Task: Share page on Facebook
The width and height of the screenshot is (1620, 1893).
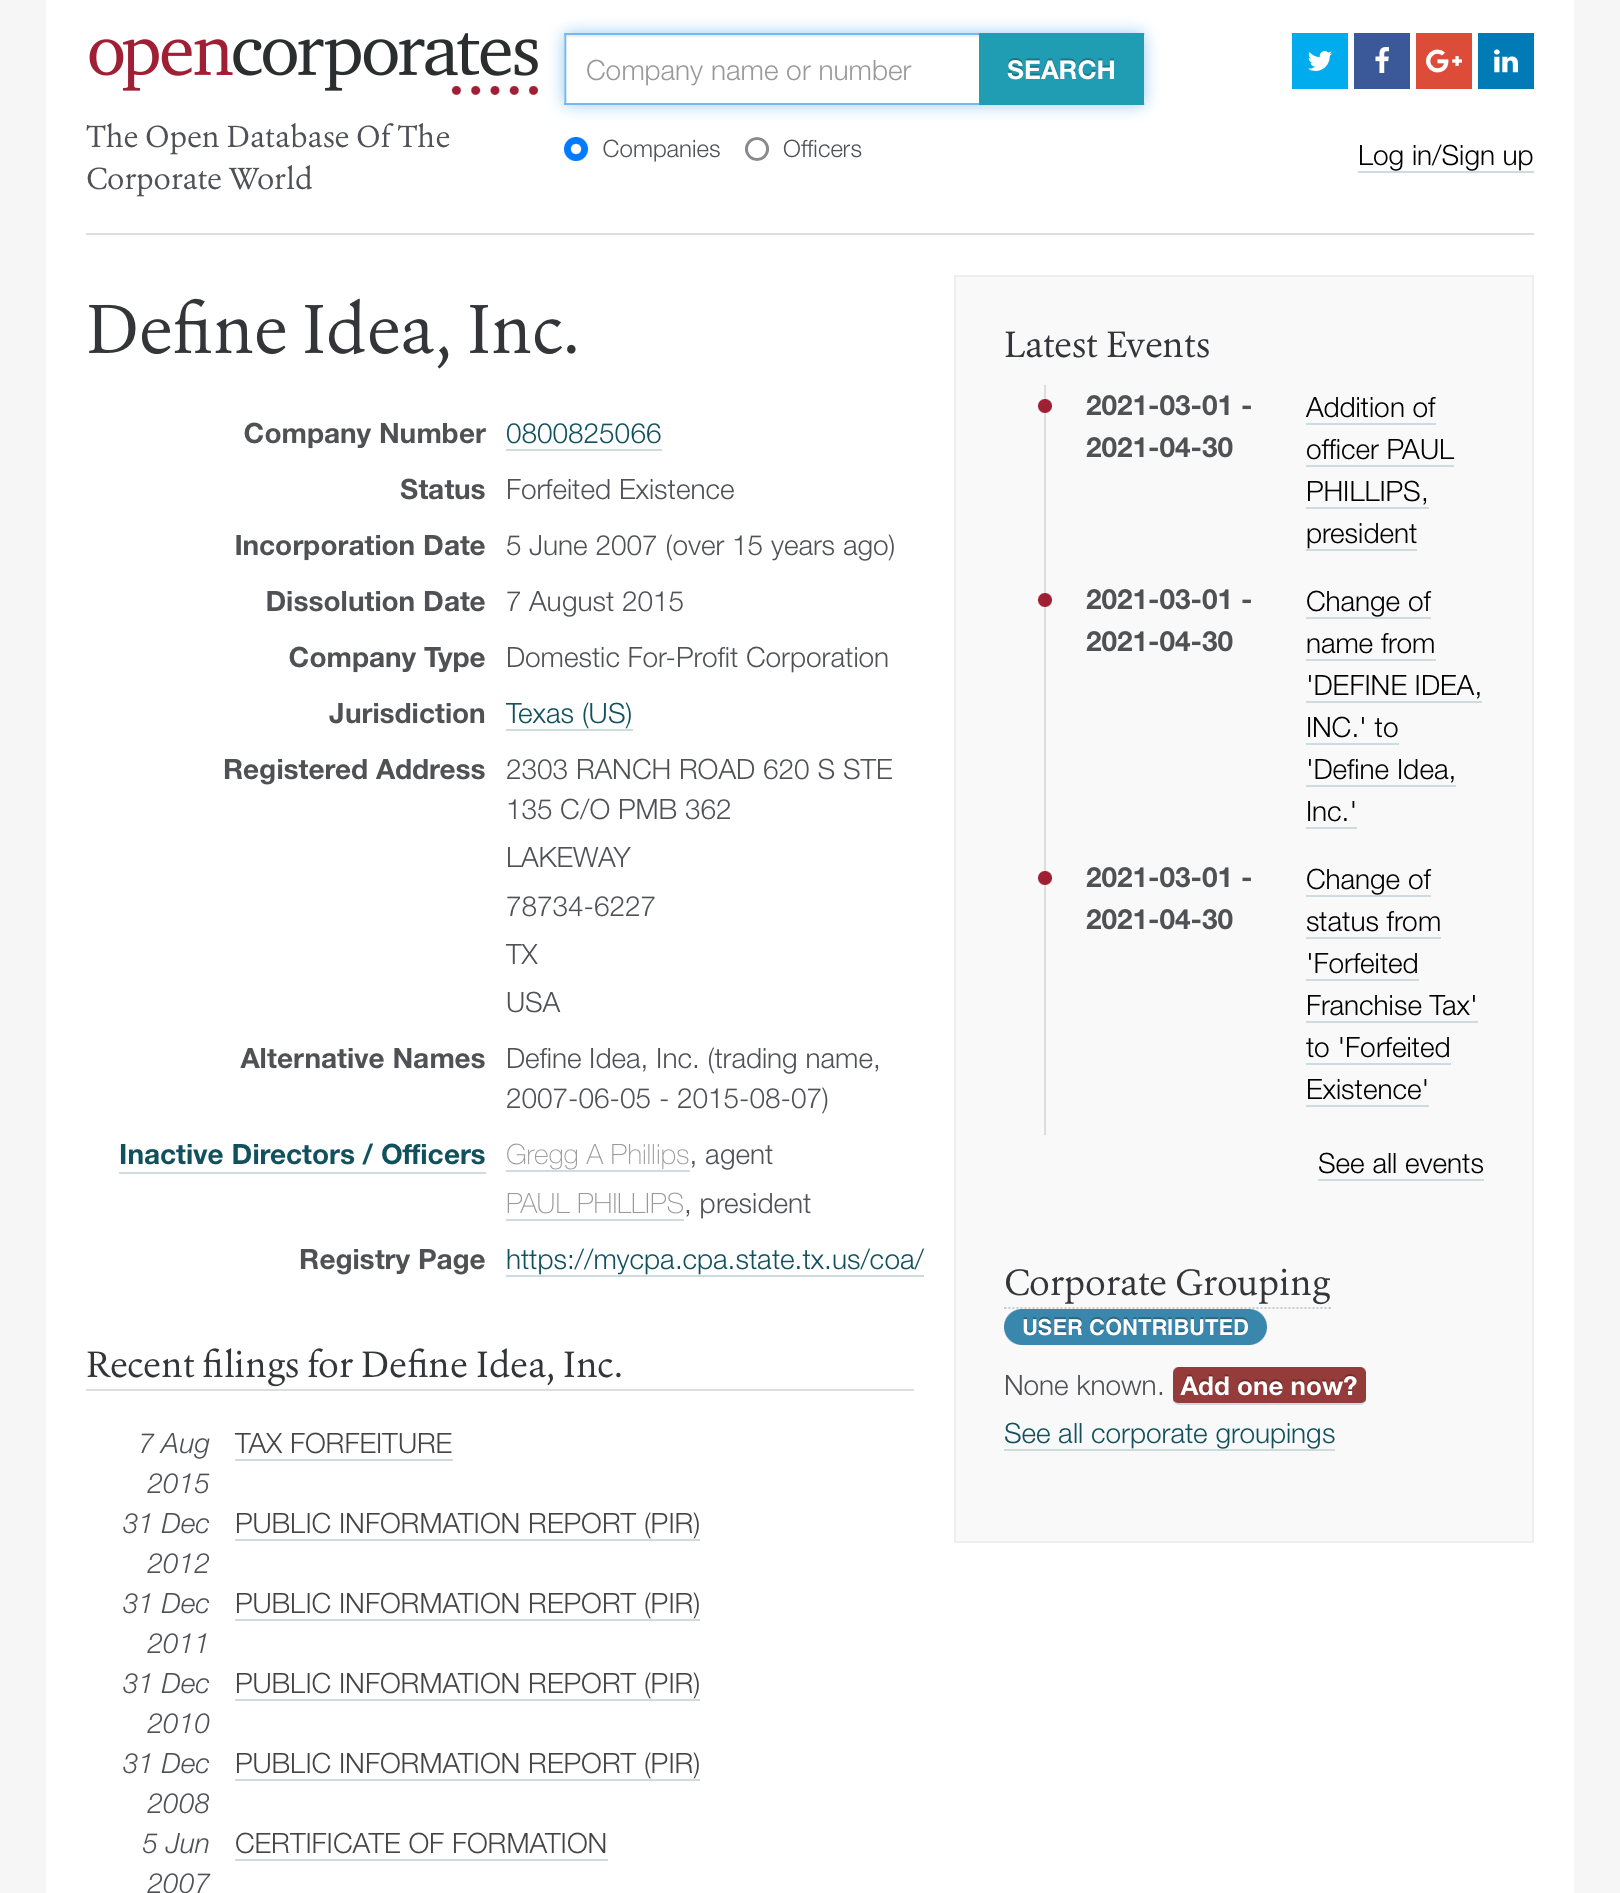Action: tap(1381, 61)
